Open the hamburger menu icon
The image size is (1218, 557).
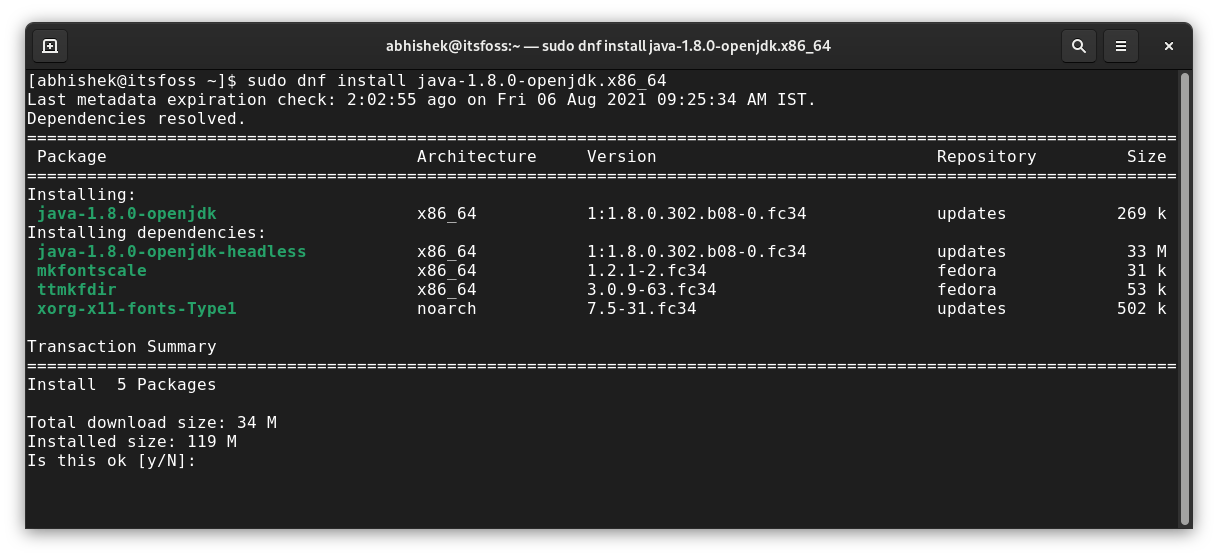(x=1121, y=46)
